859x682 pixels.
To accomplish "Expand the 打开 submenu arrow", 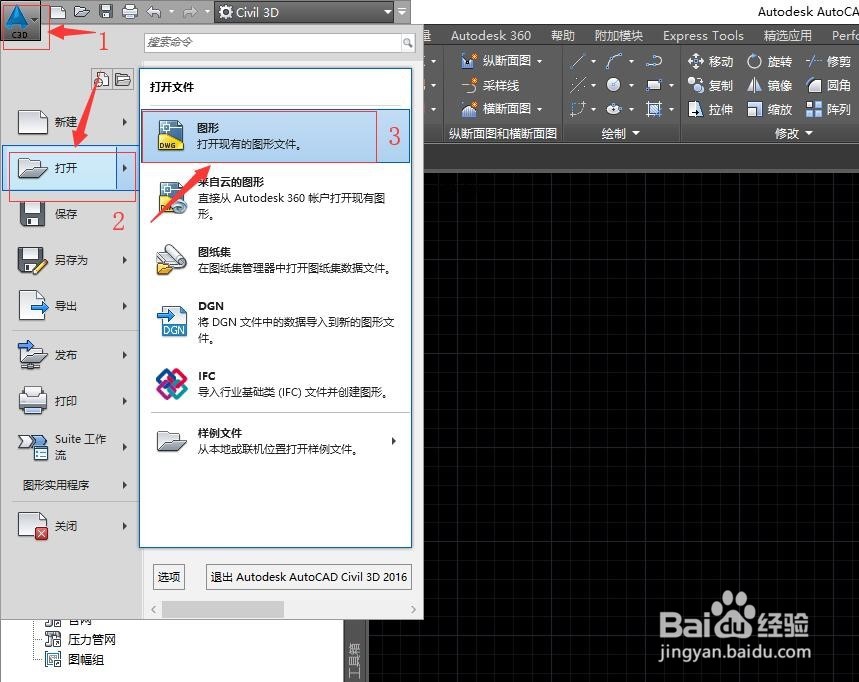I will click(x=125, y=168).
